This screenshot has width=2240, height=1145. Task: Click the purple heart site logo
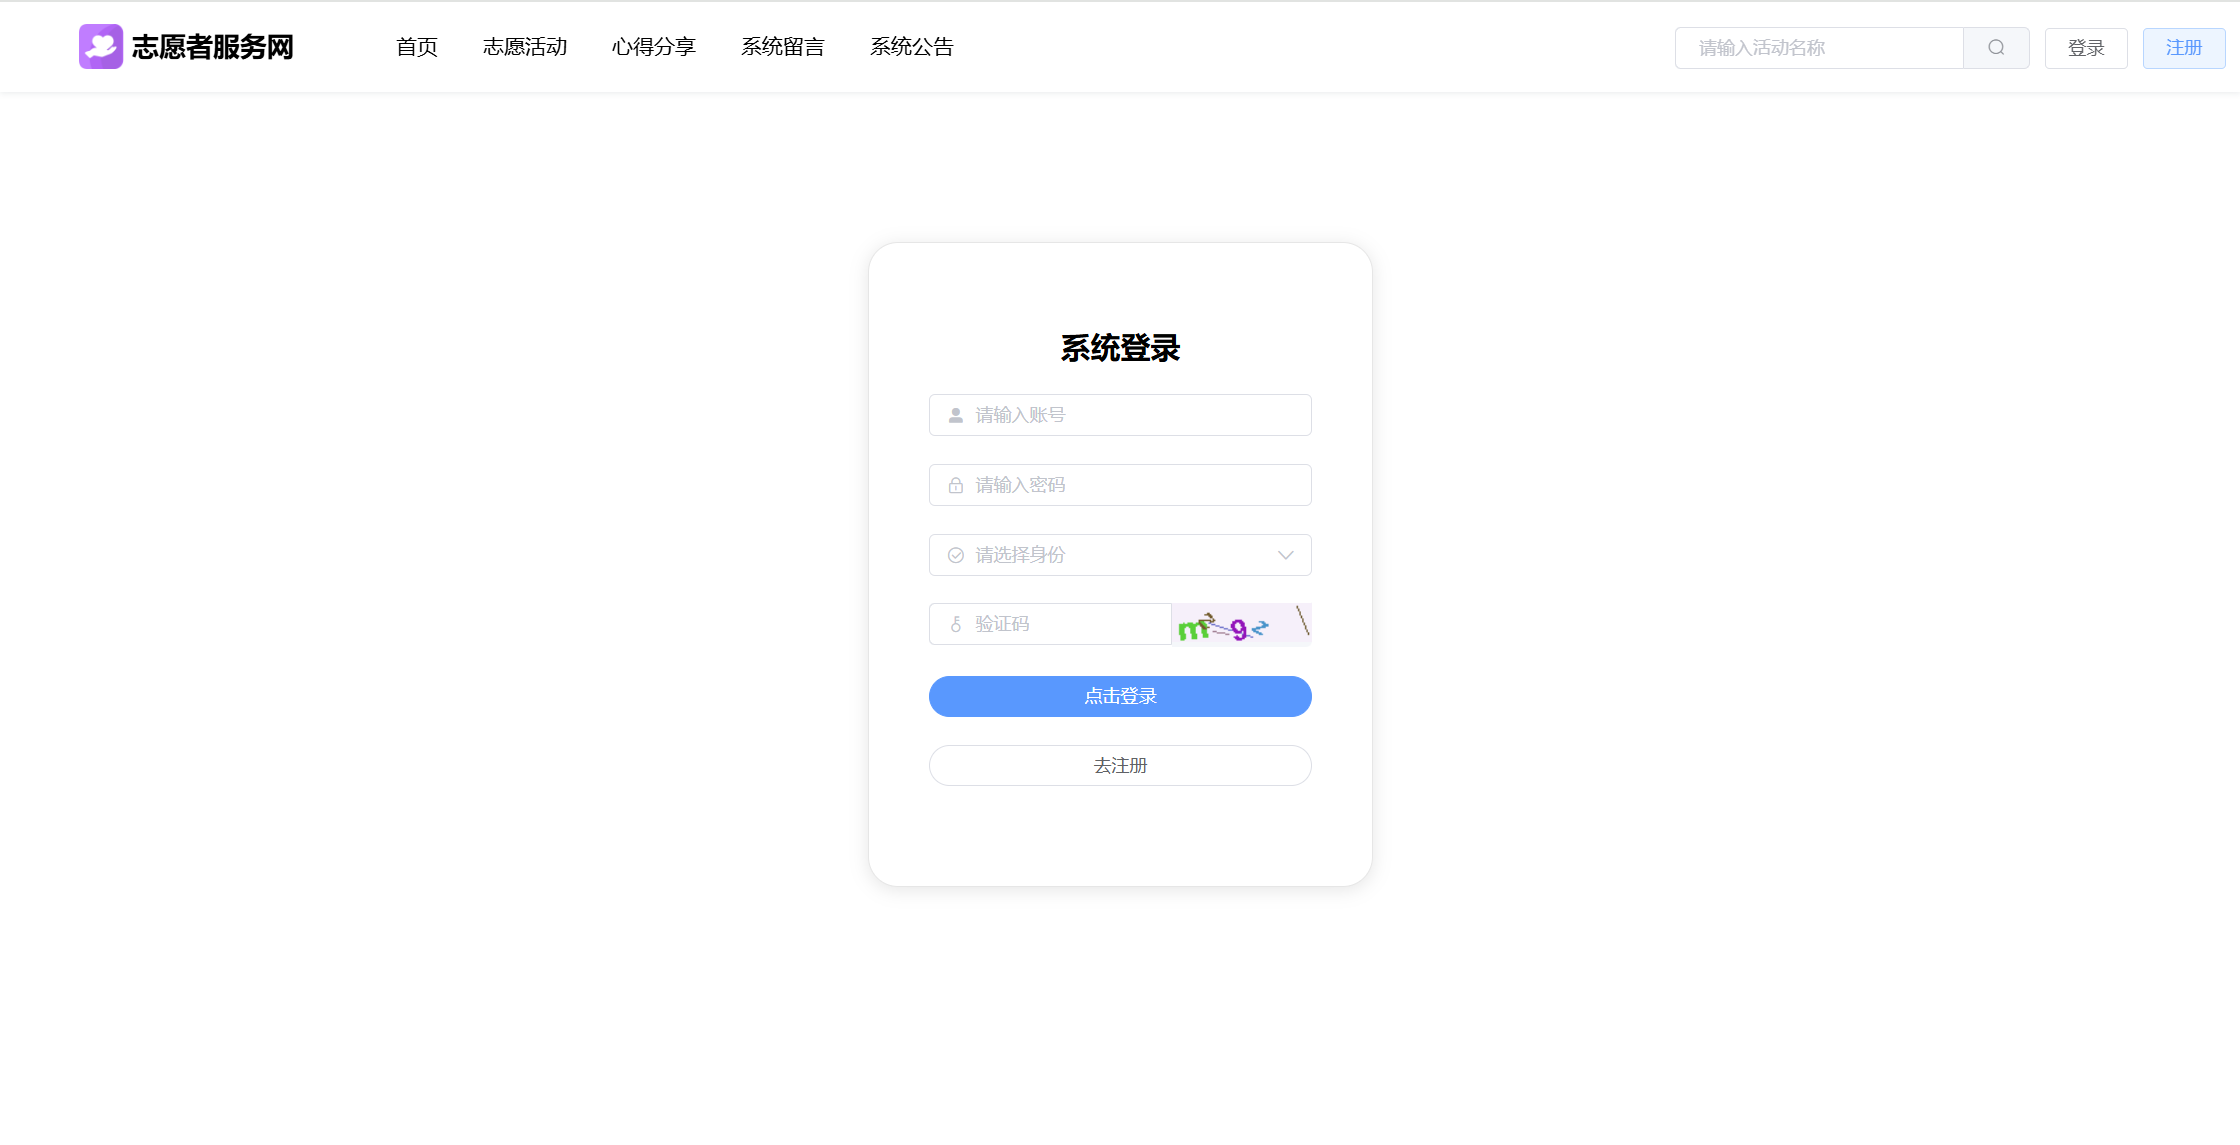(x=101, y=47)
